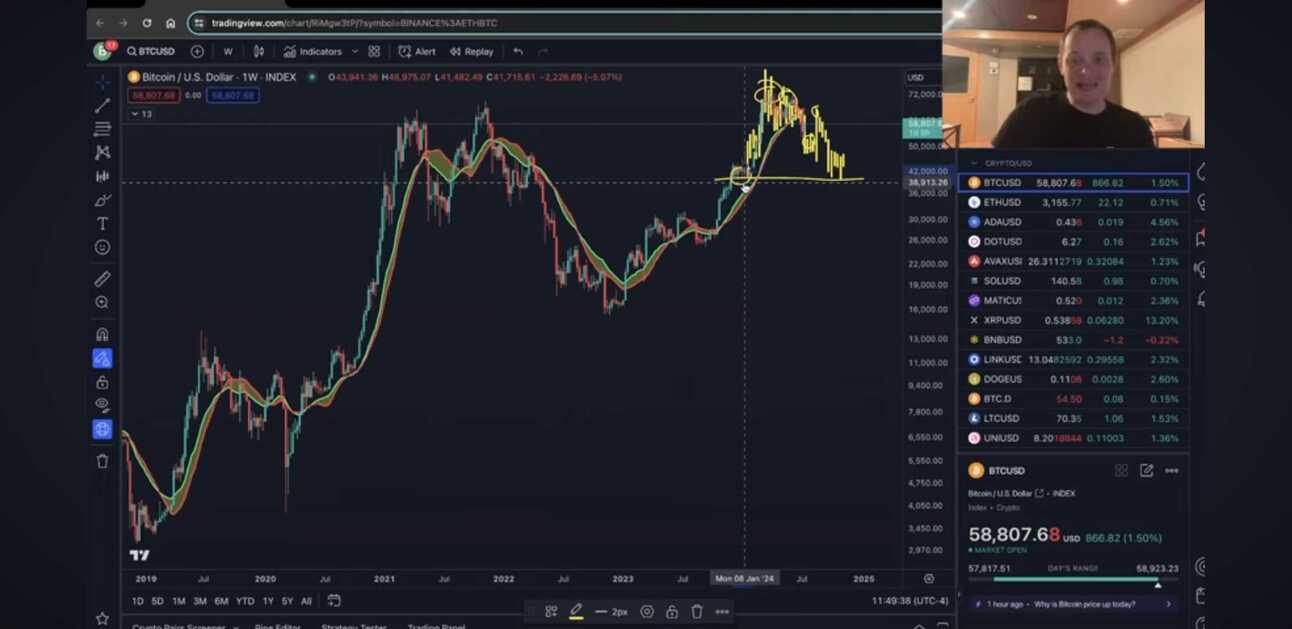Switch chart range to 5Y
This screenshot has width=1292, height=629.
[x=287, y=601]
